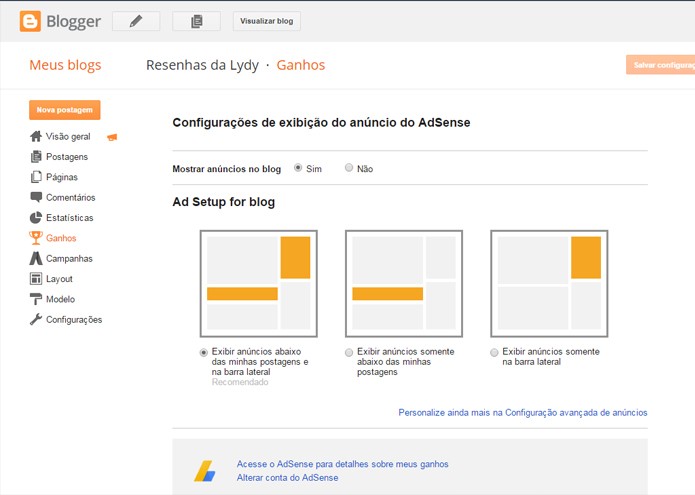Open Comentários section
This screenshot has width=695, height=495.
coord(71,198)
